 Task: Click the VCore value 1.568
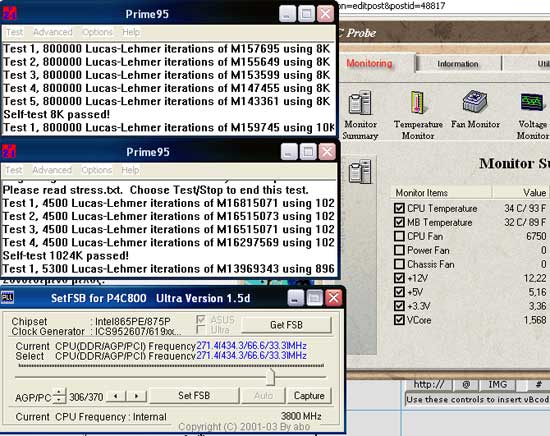(x=534, y=320)
